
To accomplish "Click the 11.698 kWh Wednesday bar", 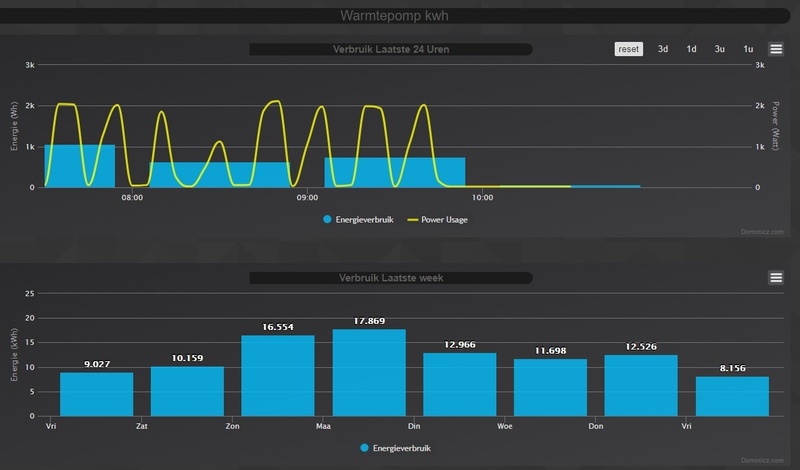I will tap(550, 387).
